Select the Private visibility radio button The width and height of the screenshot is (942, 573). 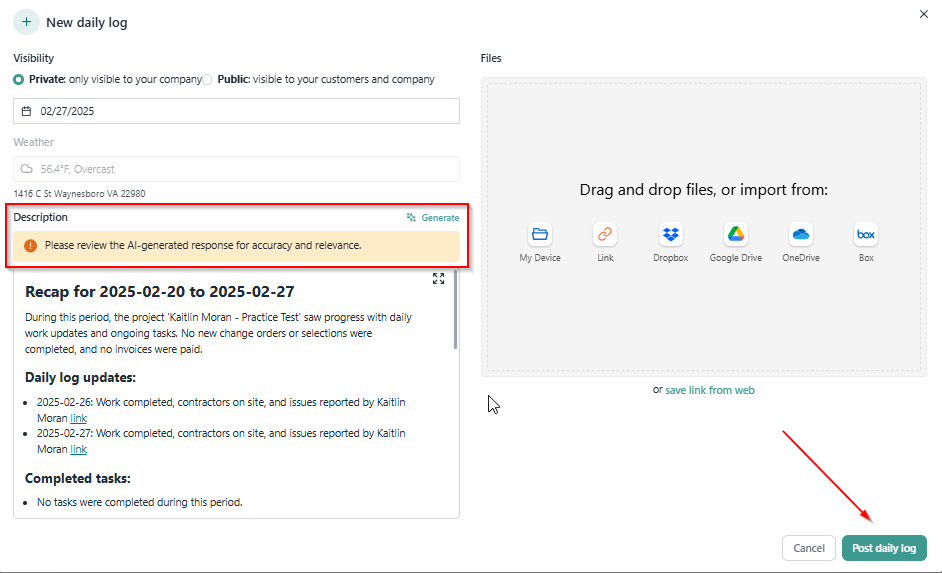[x=19, y=79]
